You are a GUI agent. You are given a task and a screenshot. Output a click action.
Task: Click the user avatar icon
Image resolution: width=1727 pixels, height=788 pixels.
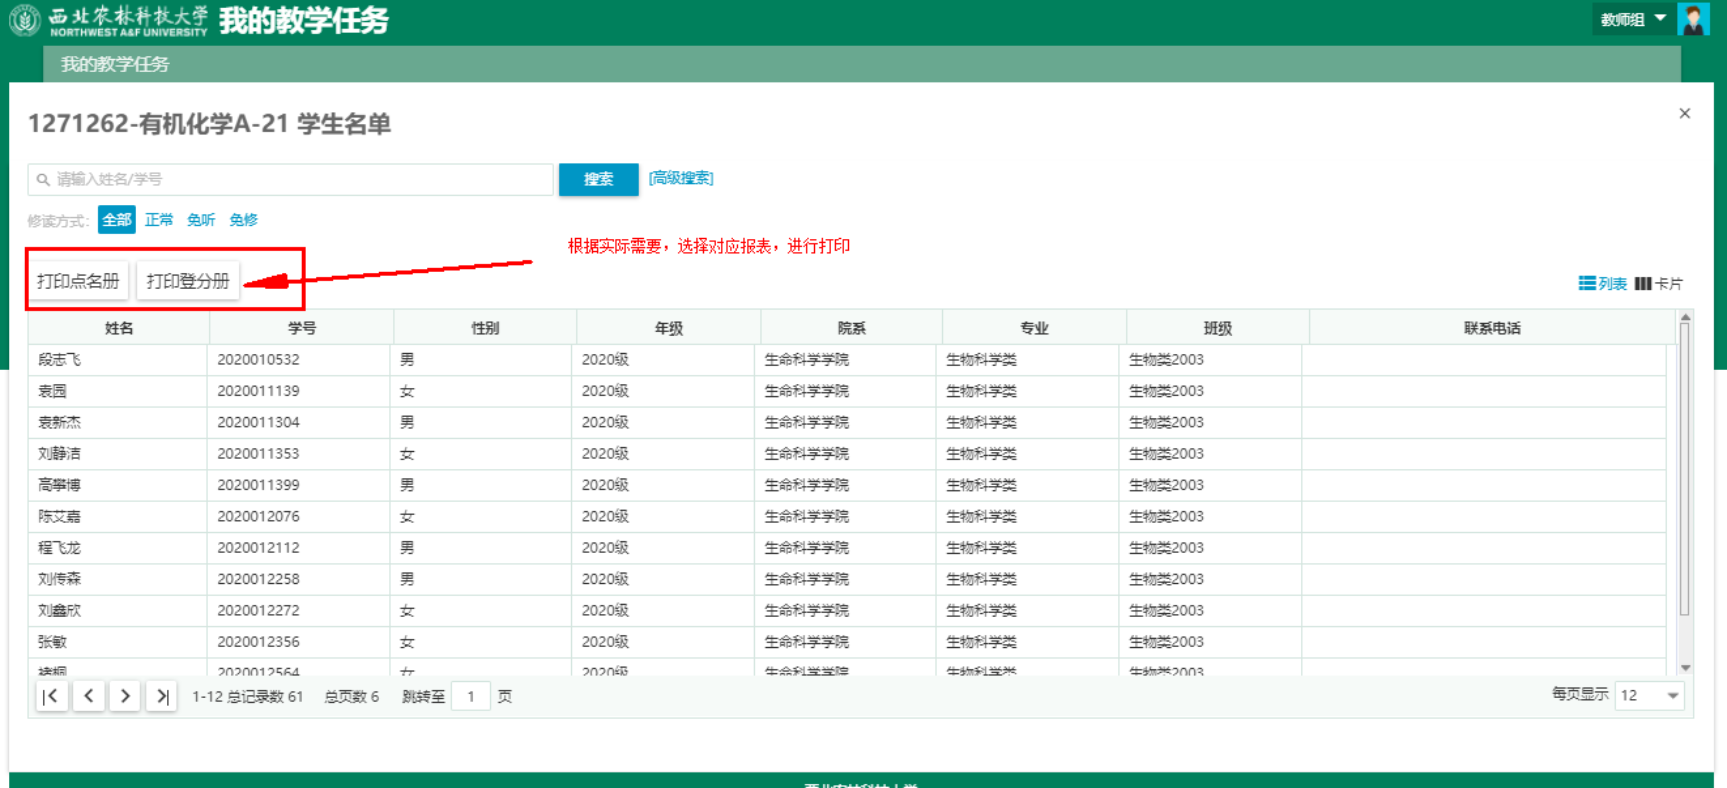(x=1693, y=19)
